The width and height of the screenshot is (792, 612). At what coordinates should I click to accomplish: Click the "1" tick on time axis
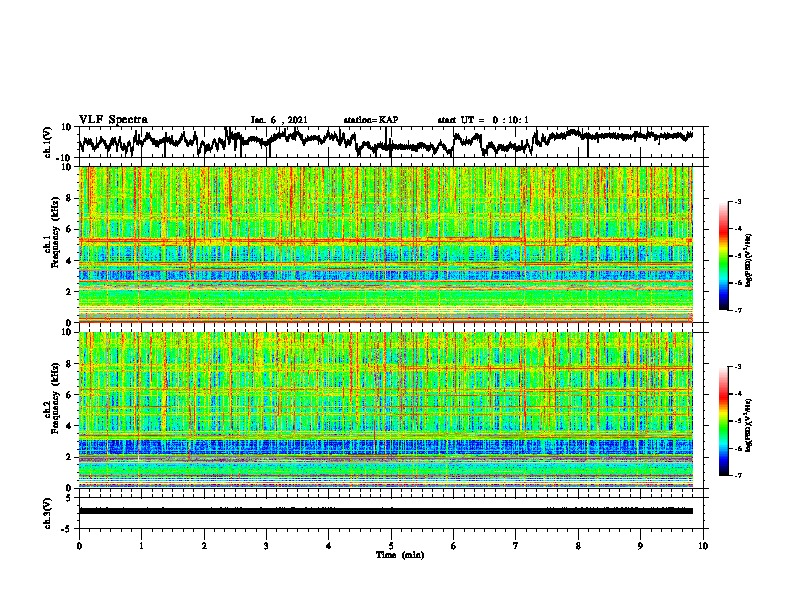click(x=141, y=546)
